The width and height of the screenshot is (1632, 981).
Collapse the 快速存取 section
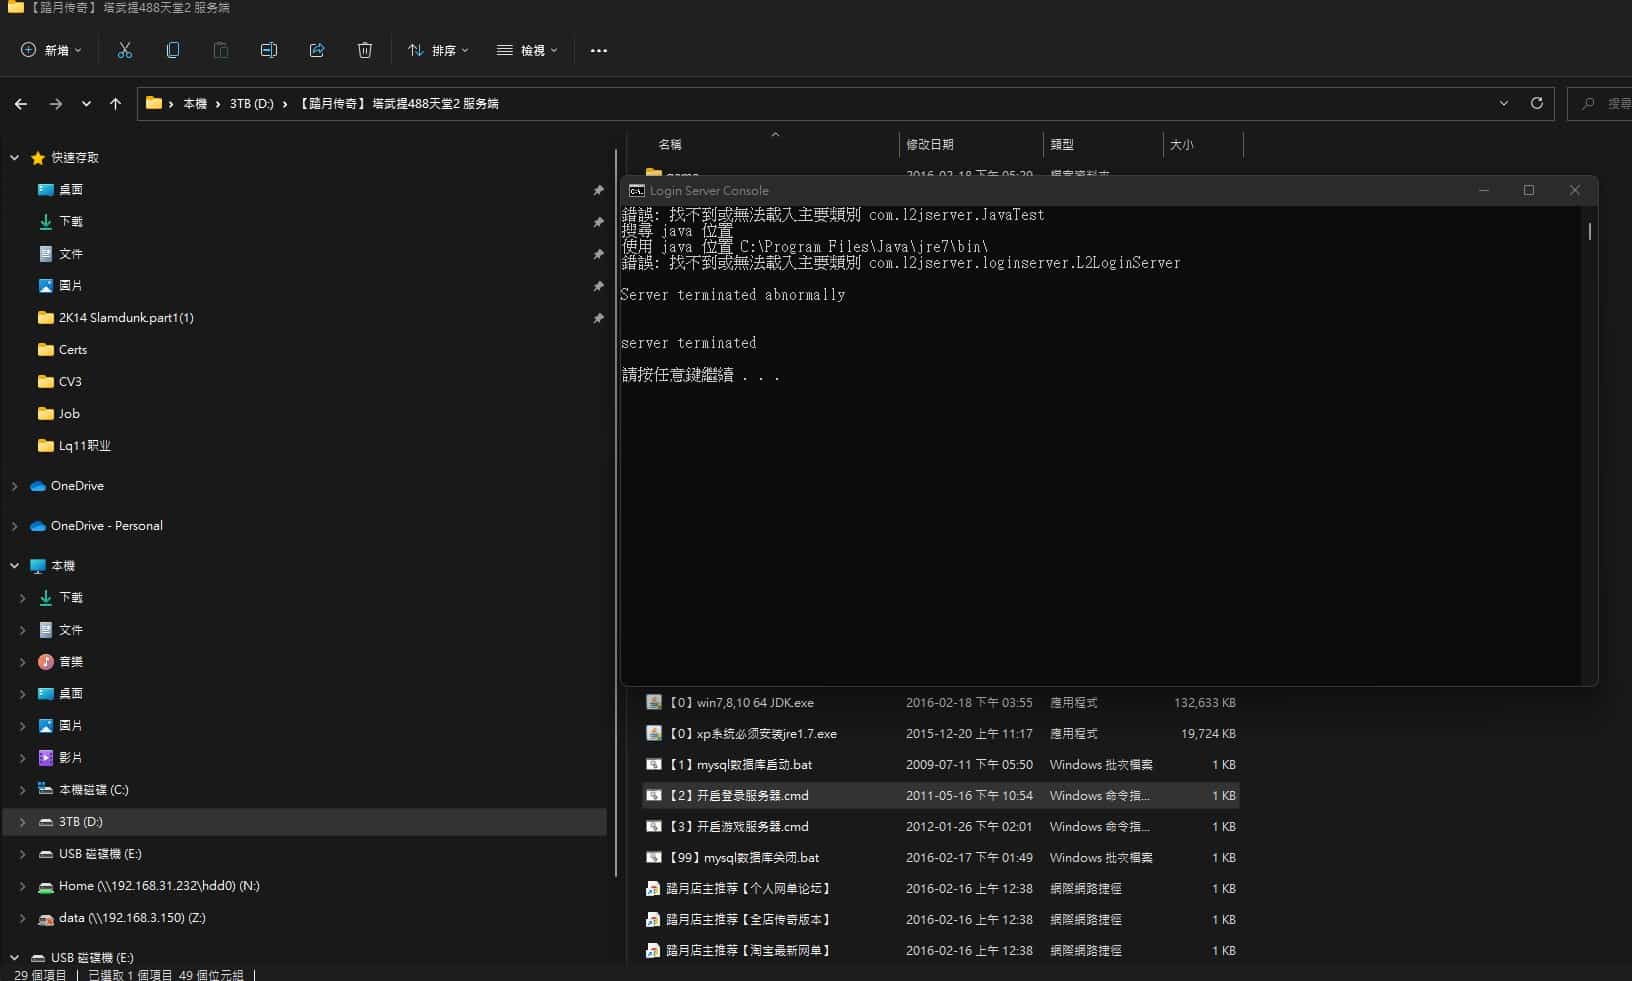tap(14, 158)
